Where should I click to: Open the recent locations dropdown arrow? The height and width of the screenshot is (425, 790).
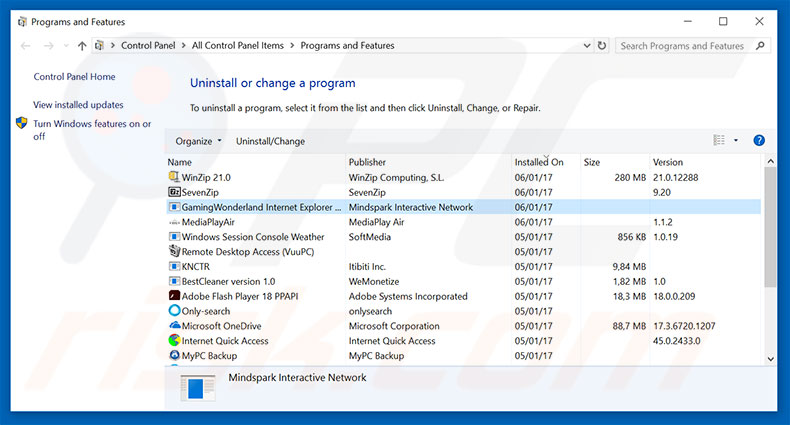tap(66, 46)
